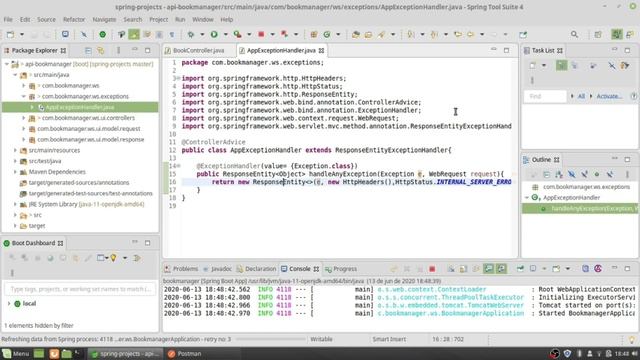Viewport: 640px width, 360px height.
Task: Select the src/main/resources folder
Action: point(54,150)
